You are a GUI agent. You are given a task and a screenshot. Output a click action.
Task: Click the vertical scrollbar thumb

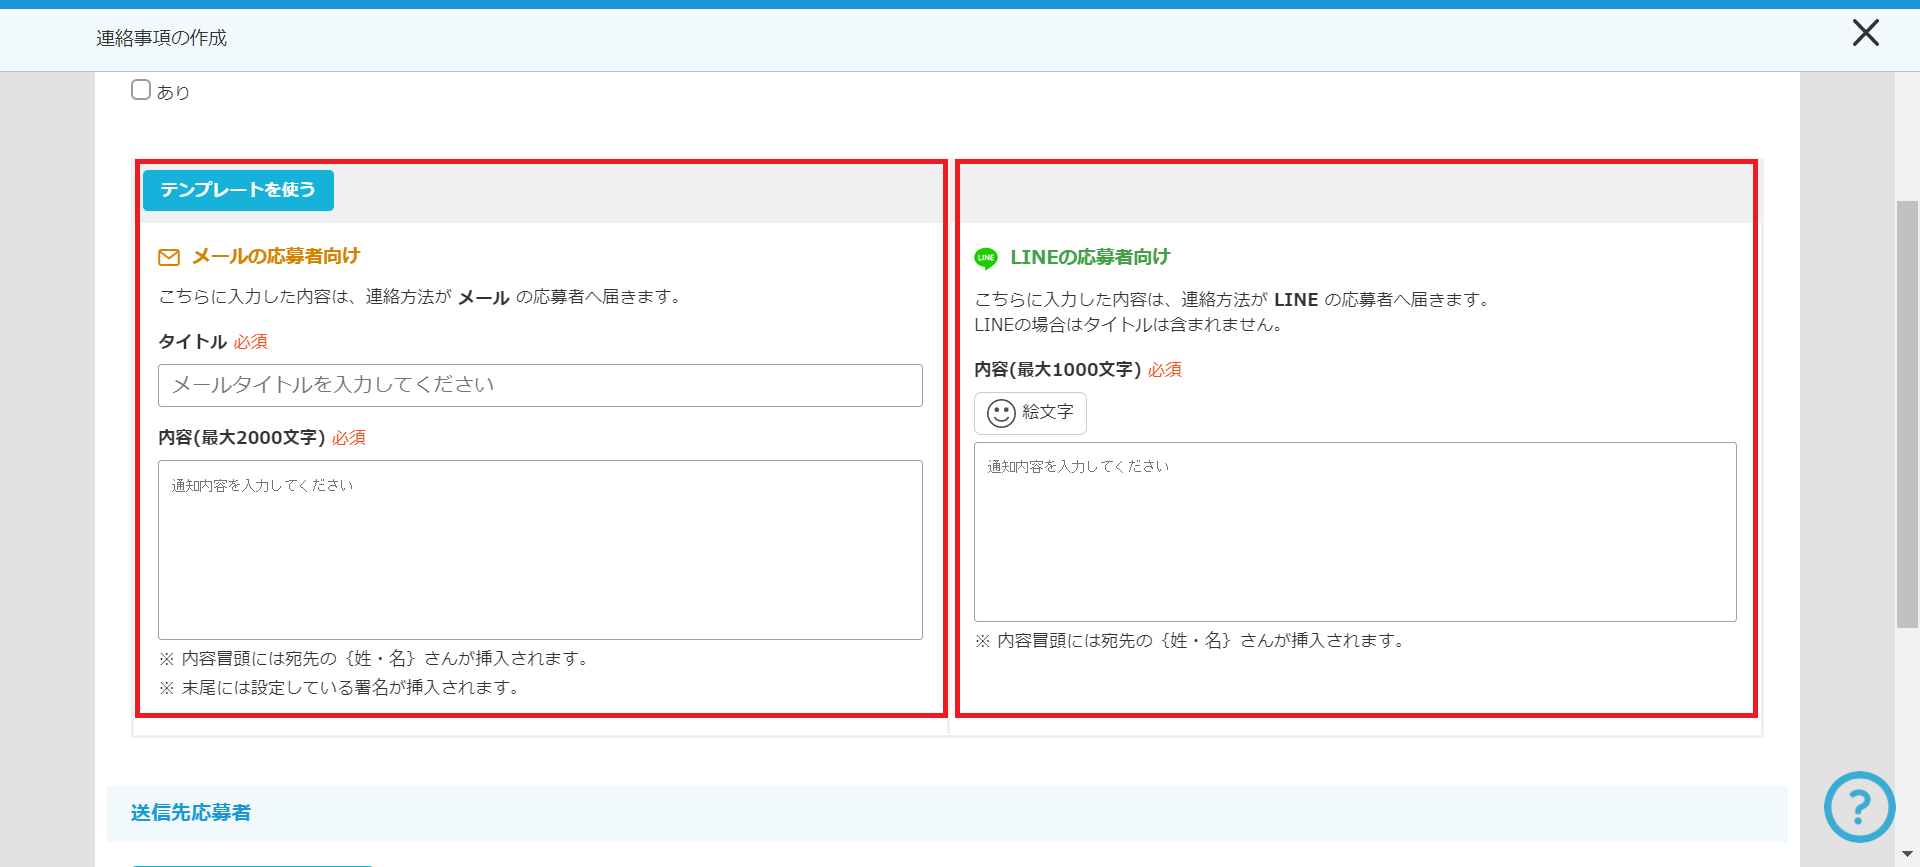click(1907, 414)
